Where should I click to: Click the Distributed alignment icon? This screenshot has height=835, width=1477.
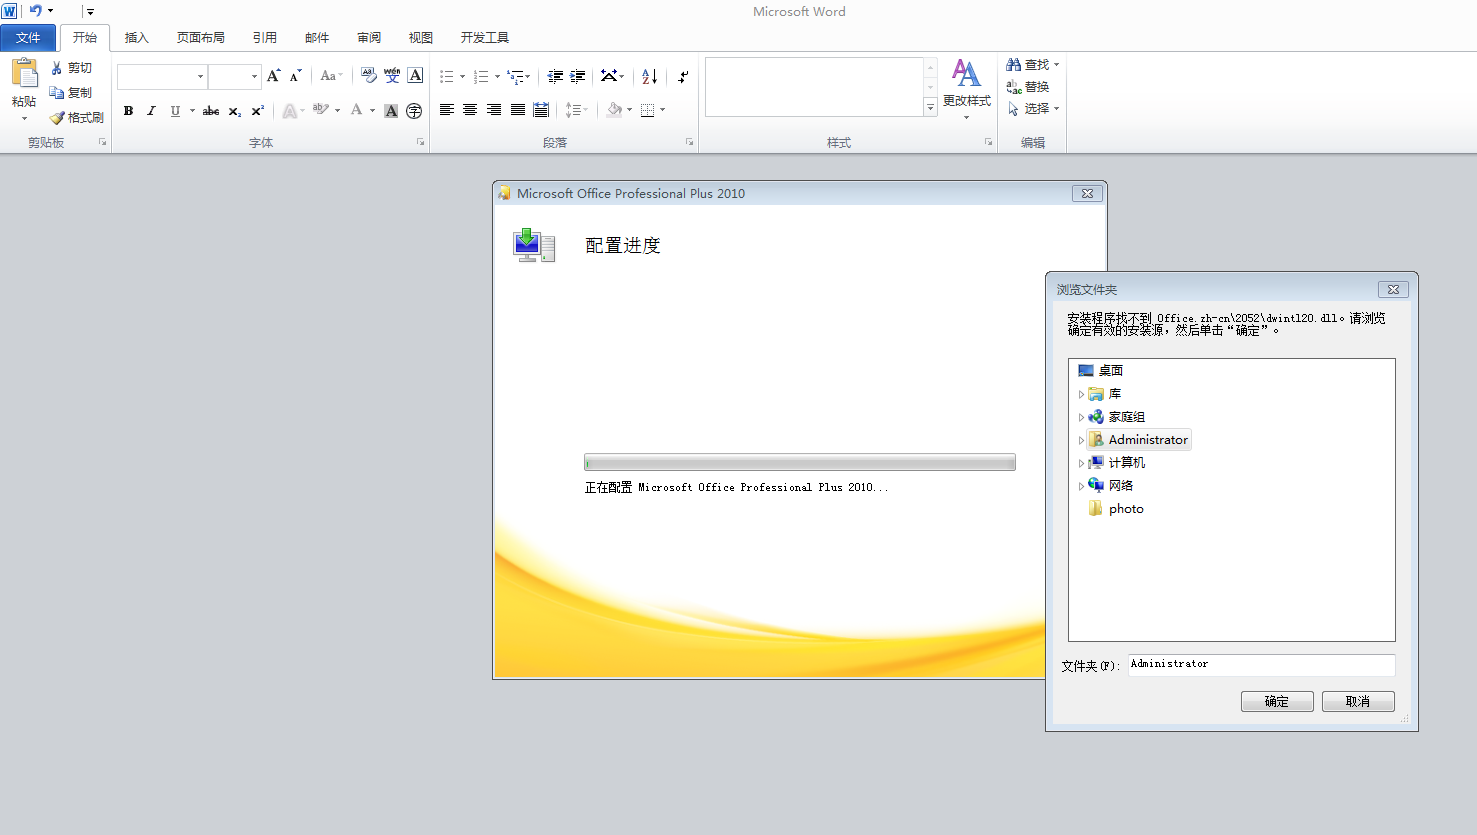(x=541, y=110)
